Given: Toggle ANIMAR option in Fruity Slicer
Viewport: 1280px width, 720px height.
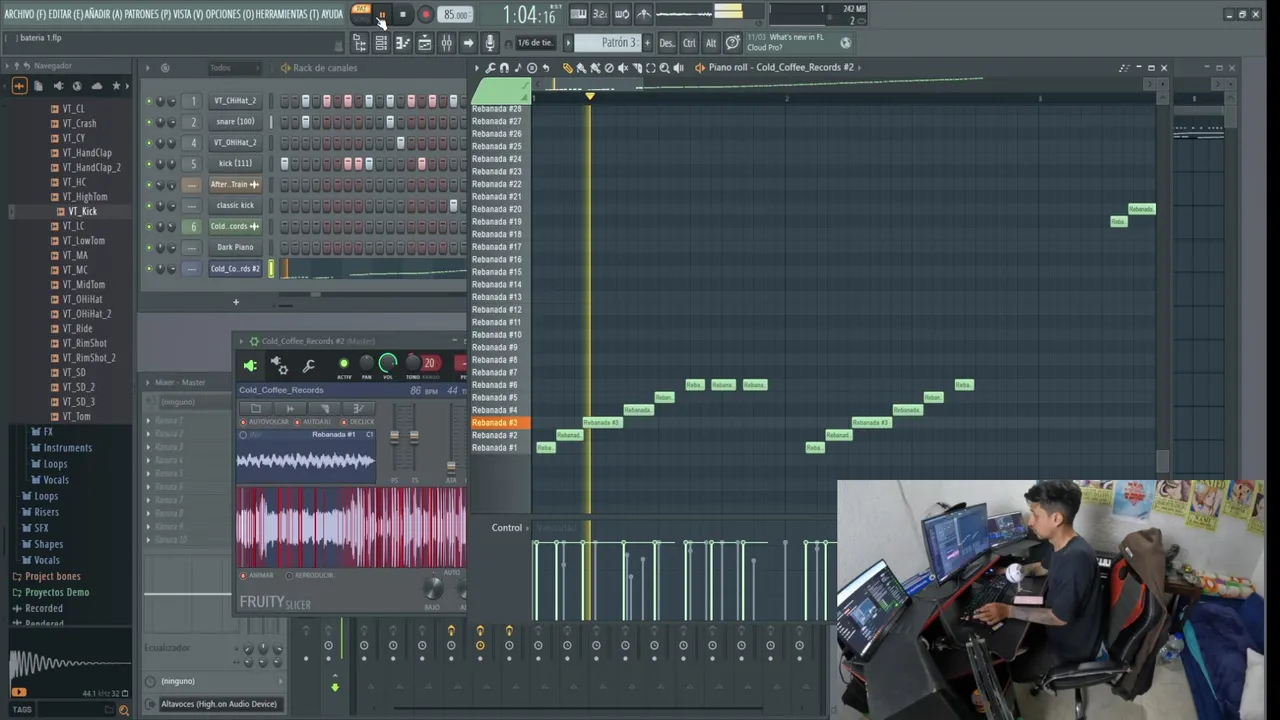Looking at the screenshot, I should click(243, 576).
